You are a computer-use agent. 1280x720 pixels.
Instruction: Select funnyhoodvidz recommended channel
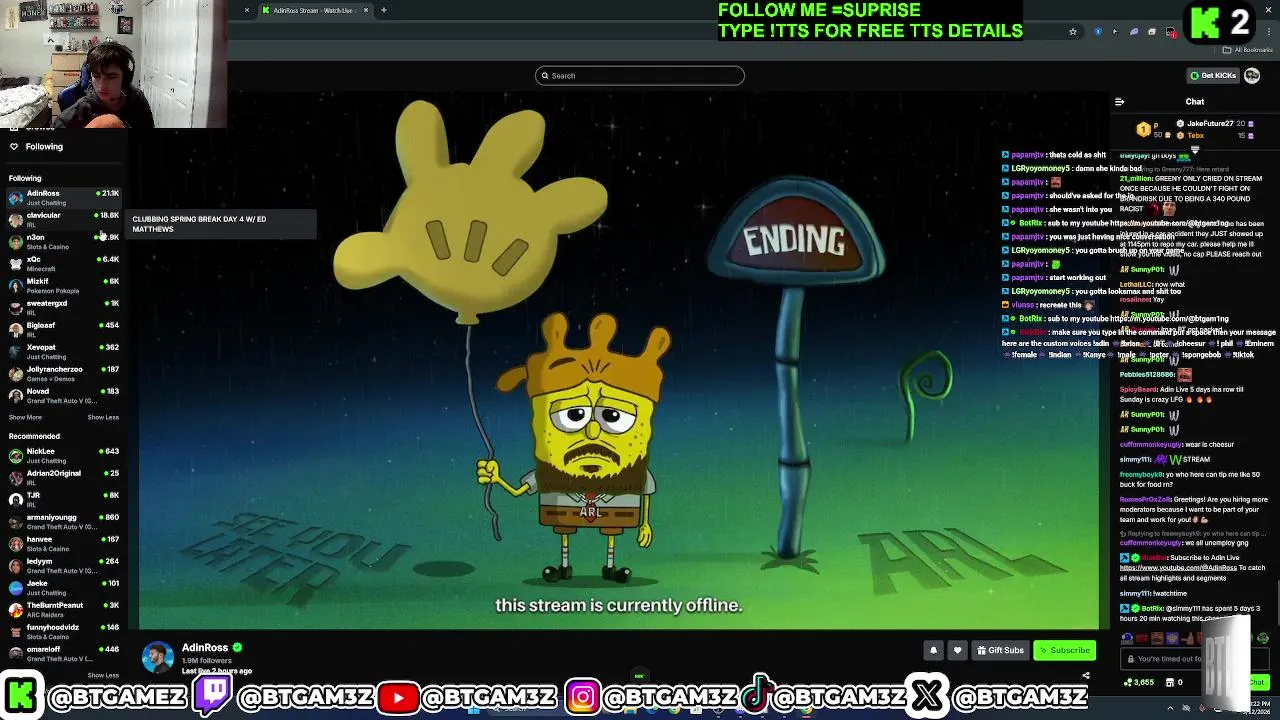63,631
